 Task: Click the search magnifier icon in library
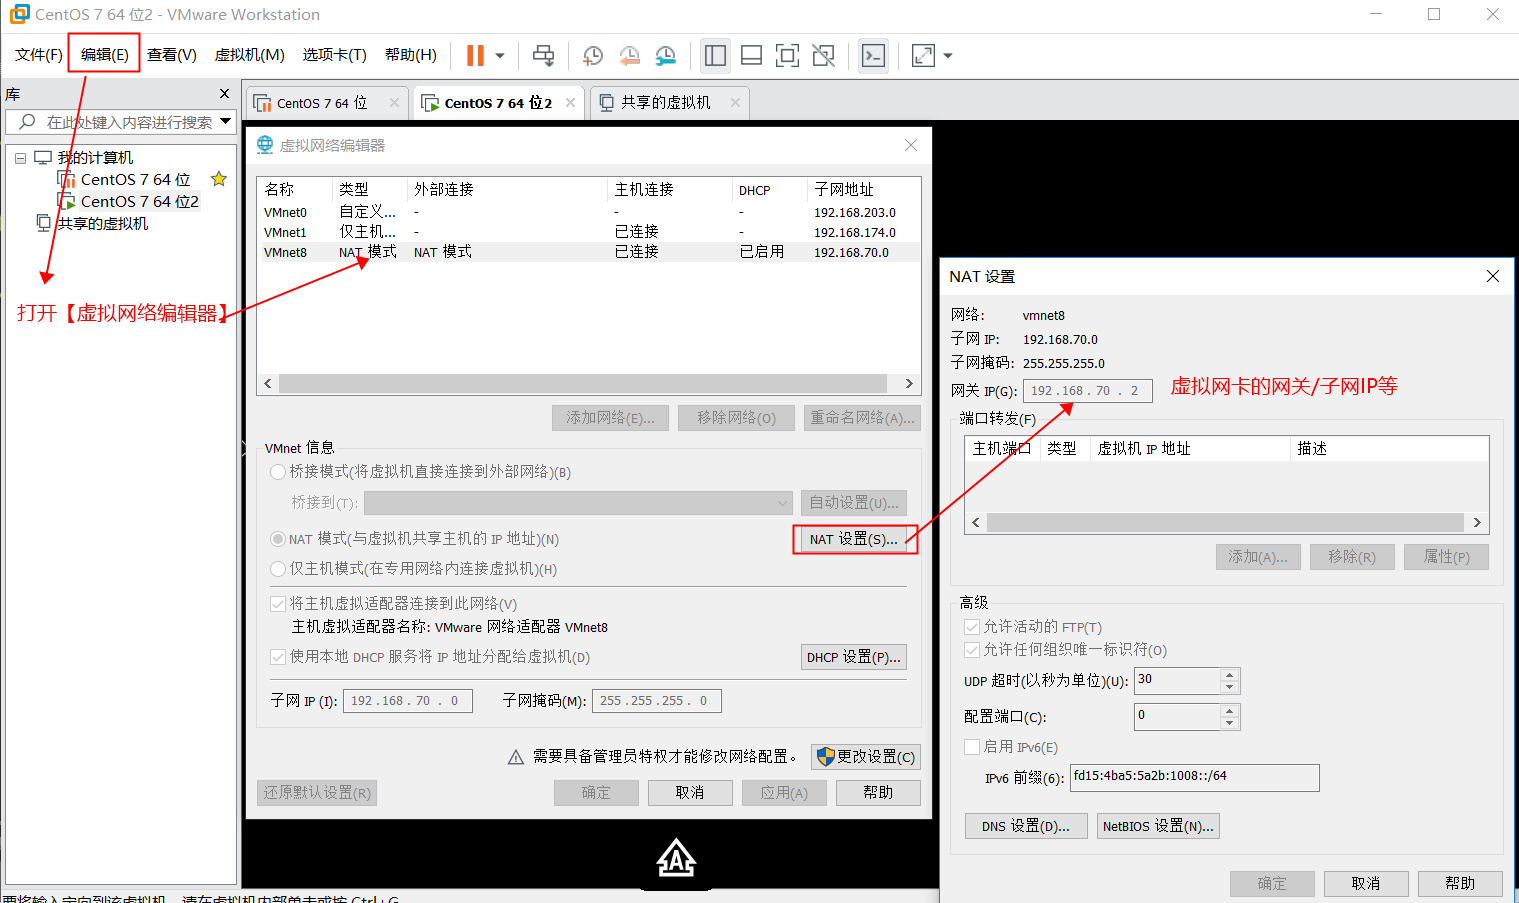coord(28,122)
